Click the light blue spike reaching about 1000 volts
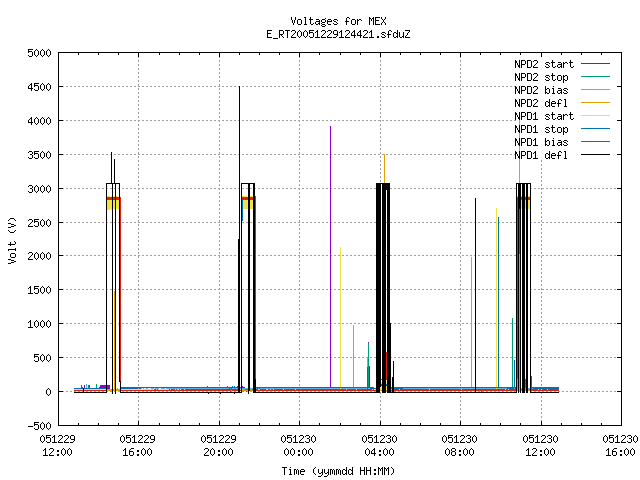Viewport: 640px width, 480px height. pos(353,356)
